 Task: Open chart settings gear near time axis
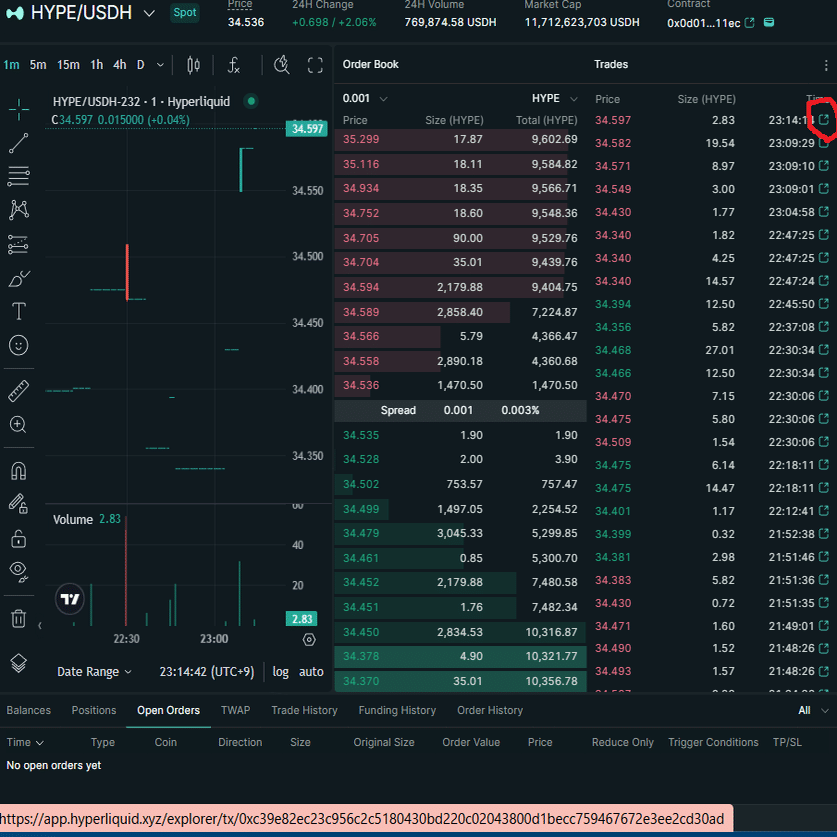point(309,639)
